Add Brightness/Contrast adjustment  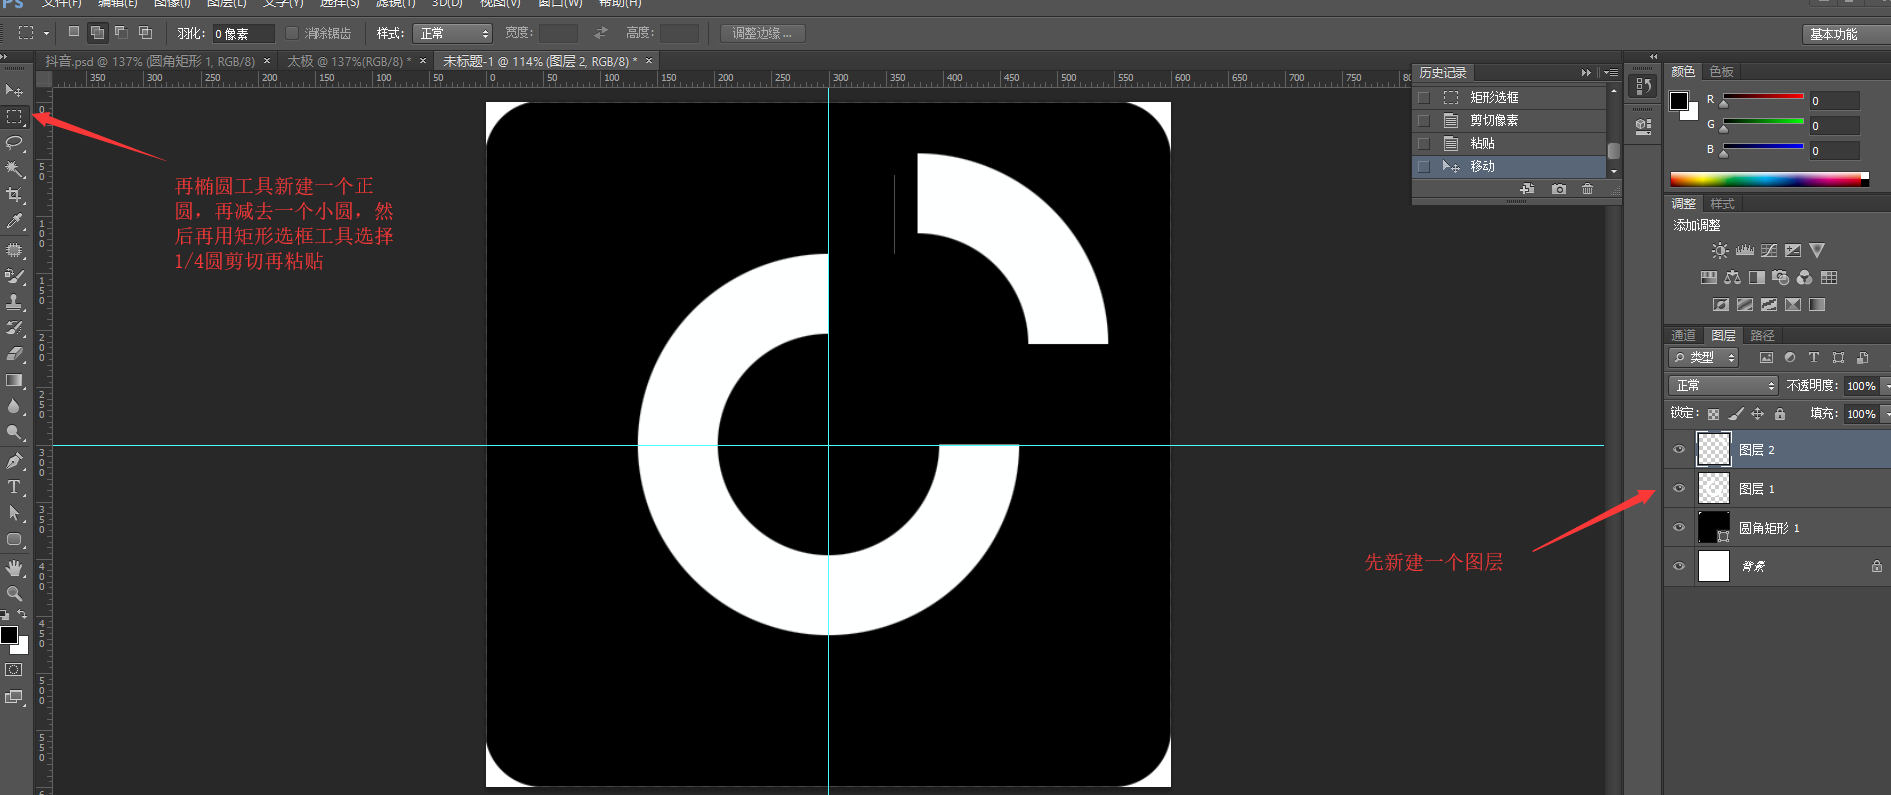click(1720, 251)
